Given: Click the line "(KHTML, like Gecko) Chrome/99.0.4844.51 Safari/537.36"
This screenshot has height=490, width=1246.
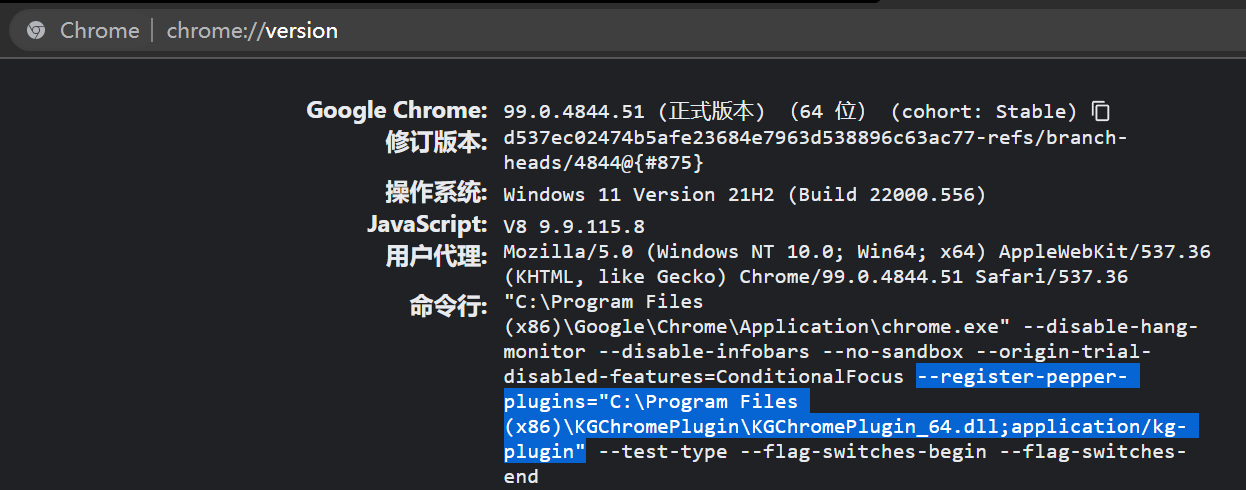Looking at the screenshot, I should [816, 276].
